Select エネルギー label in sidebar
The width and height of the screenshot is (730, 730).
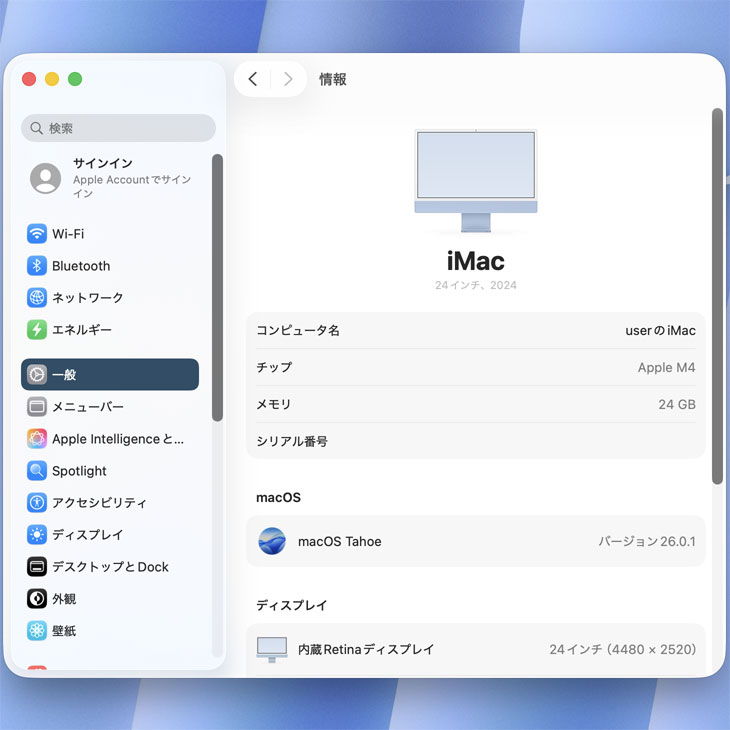click(x=82, y=330)
